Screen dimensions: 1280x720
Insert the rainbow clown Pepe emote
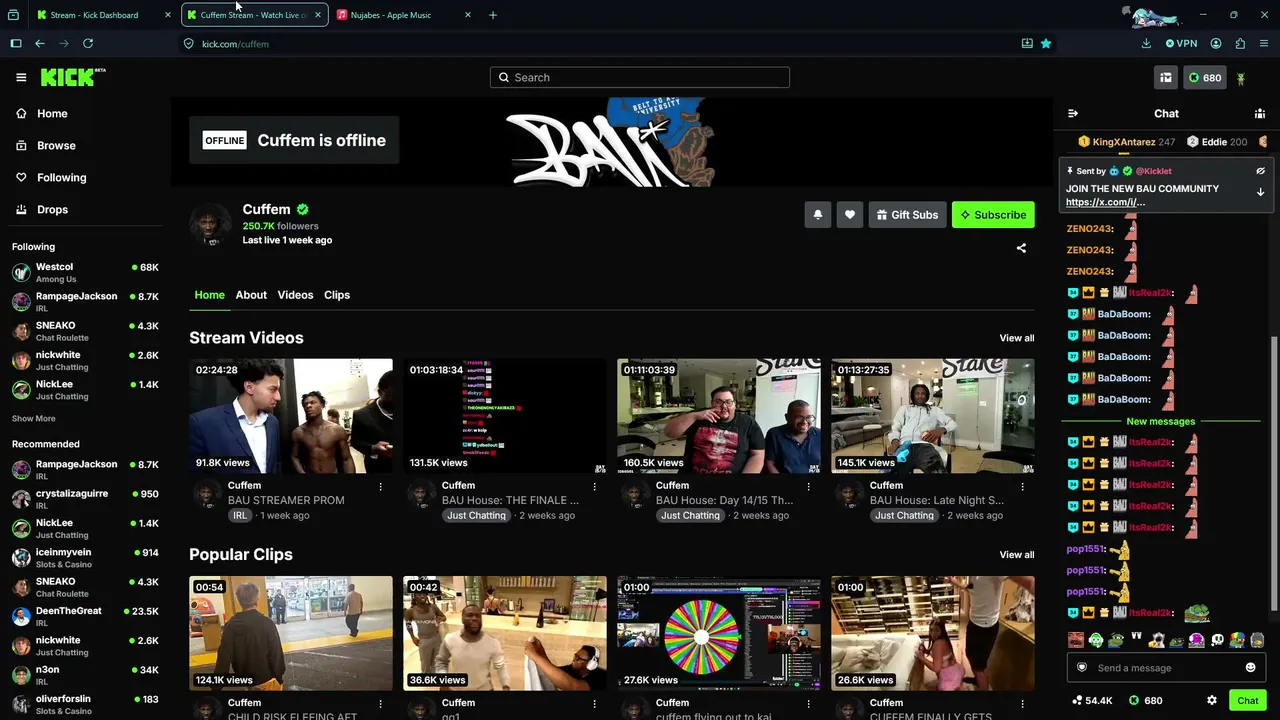pos(1237,640)
